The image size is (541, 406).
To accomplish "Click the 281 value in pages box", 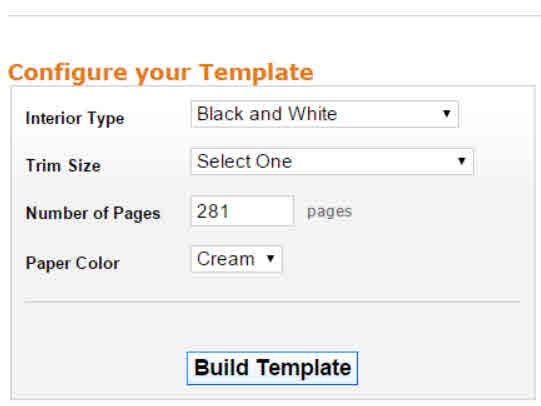I will coord(213,211).
